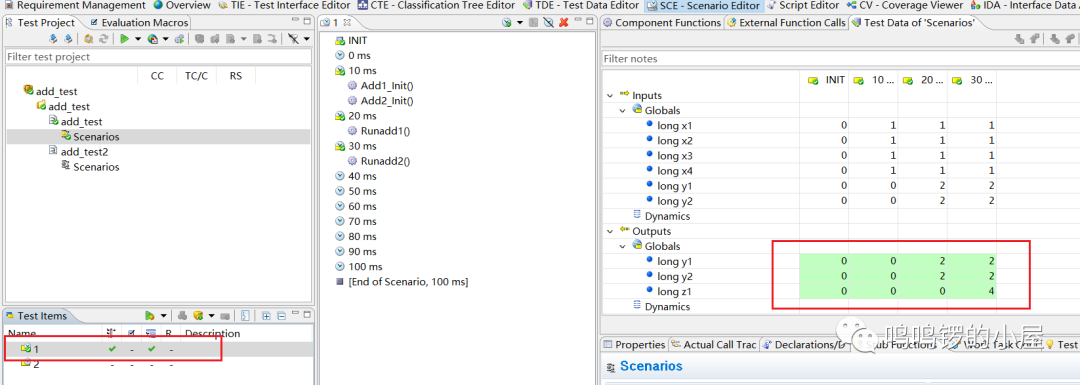Open the Actual Call Trace tab
This screenshot has height=385, width=1080.
click(x=713, y=344)
